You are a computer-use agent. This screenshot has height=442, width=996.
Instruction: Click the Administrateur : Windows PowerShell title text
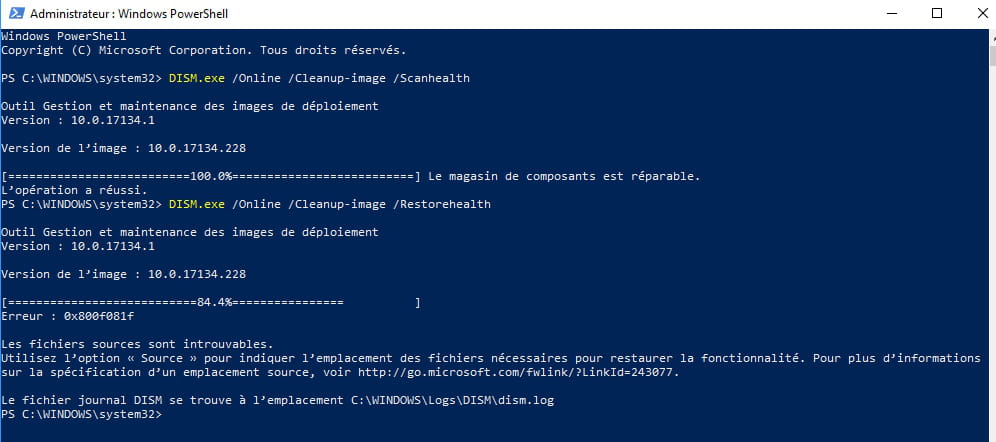[x=129, y=13]
